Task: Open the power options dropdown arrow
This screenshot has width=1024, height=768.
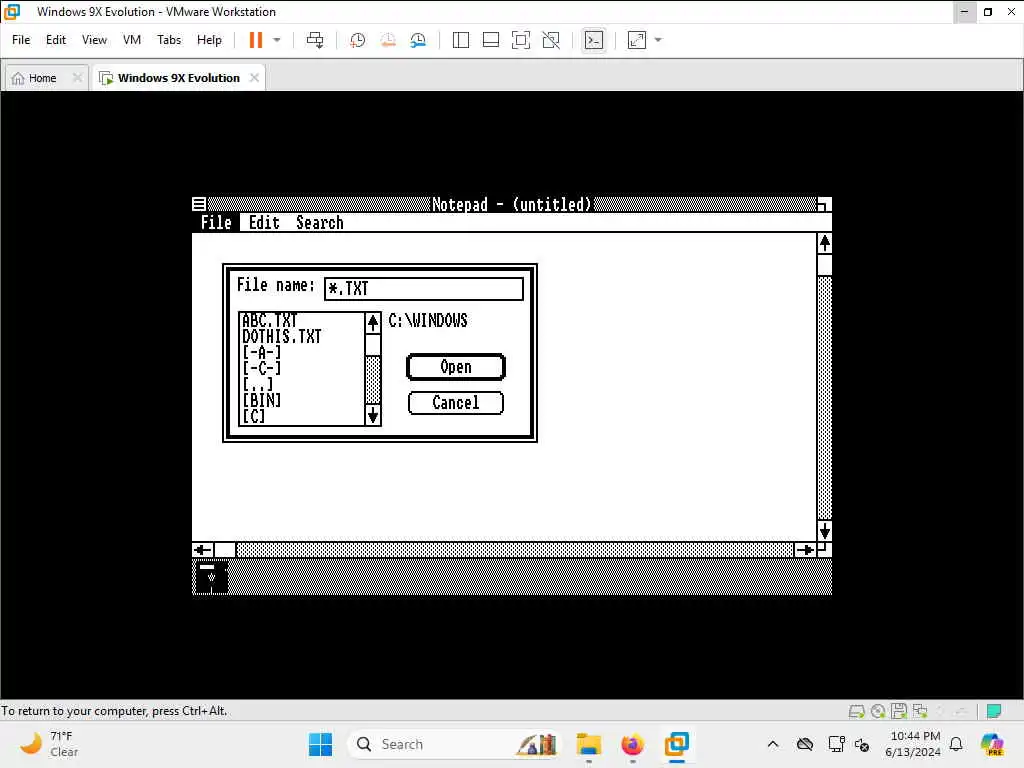Action: [x=277, y=40]
